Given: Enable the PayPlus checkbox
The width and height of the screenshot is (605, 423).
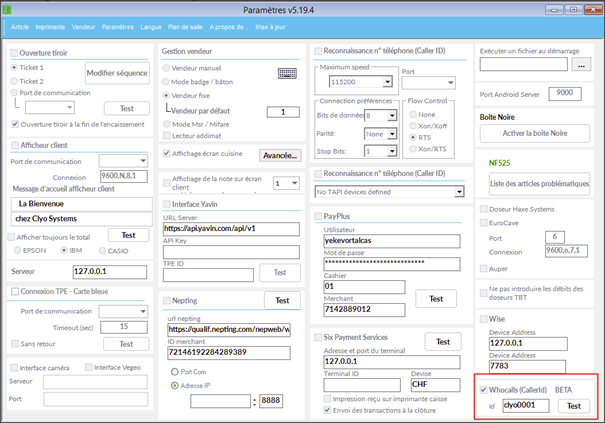Looking at the screenshot, I should pyautogui.click(x=318, y=217).
